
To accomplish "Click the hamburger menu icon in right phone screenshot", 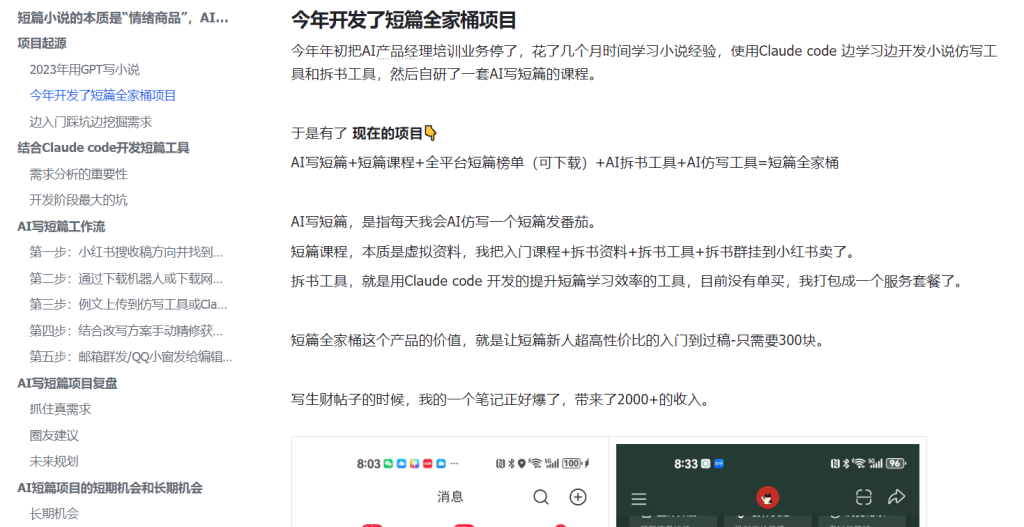I will (639, 500).
